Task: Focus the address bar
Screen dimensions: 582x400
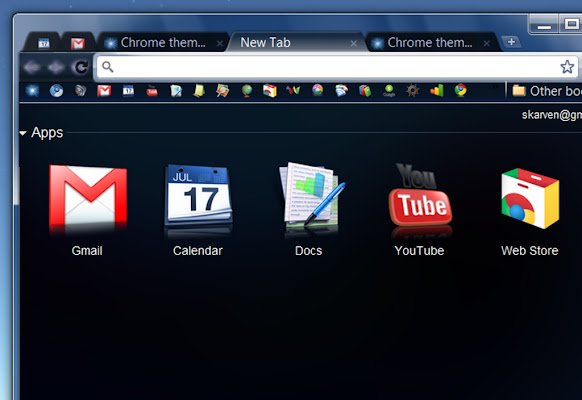Action: 337,67
